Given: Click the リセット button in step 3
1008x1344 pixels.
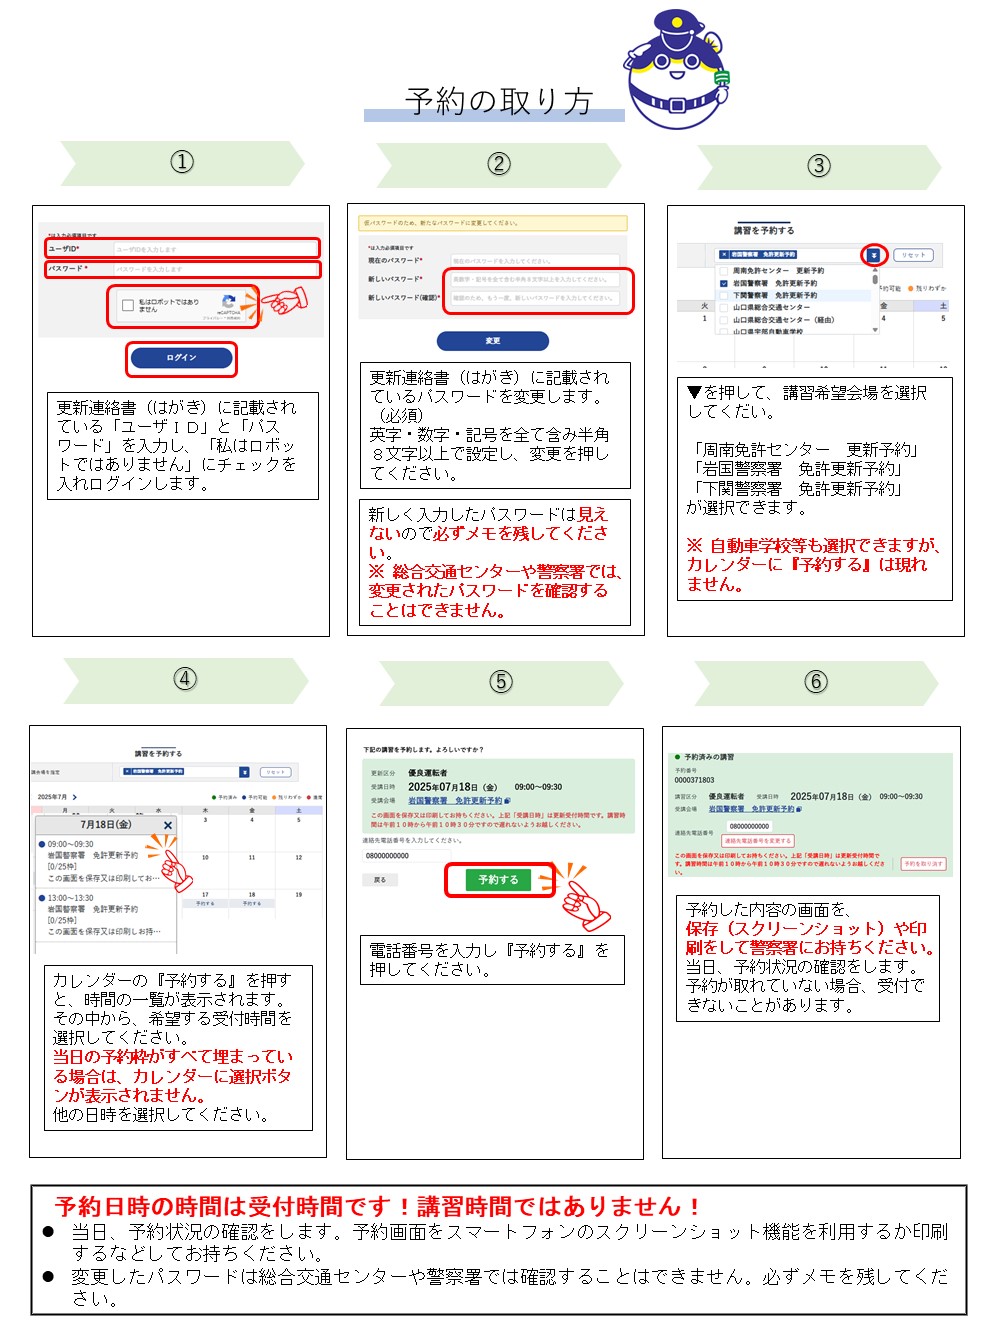Looking at the screenshot, I should [x=913, y=255].
